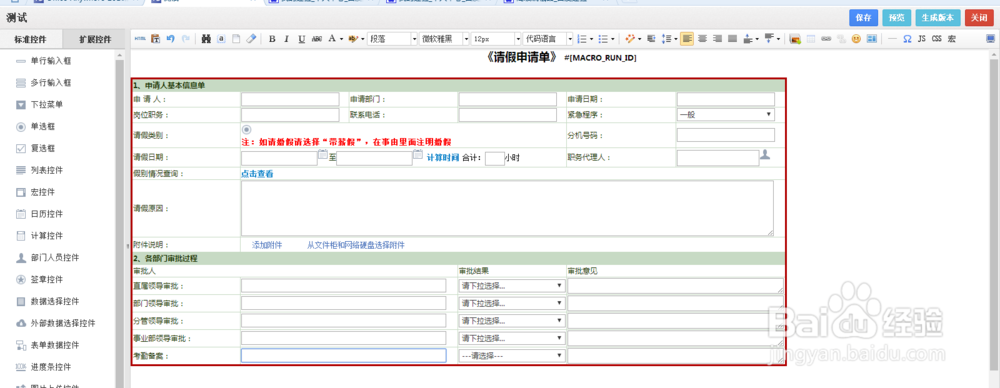Insert horizontal line icon

(x=892, y=39)
